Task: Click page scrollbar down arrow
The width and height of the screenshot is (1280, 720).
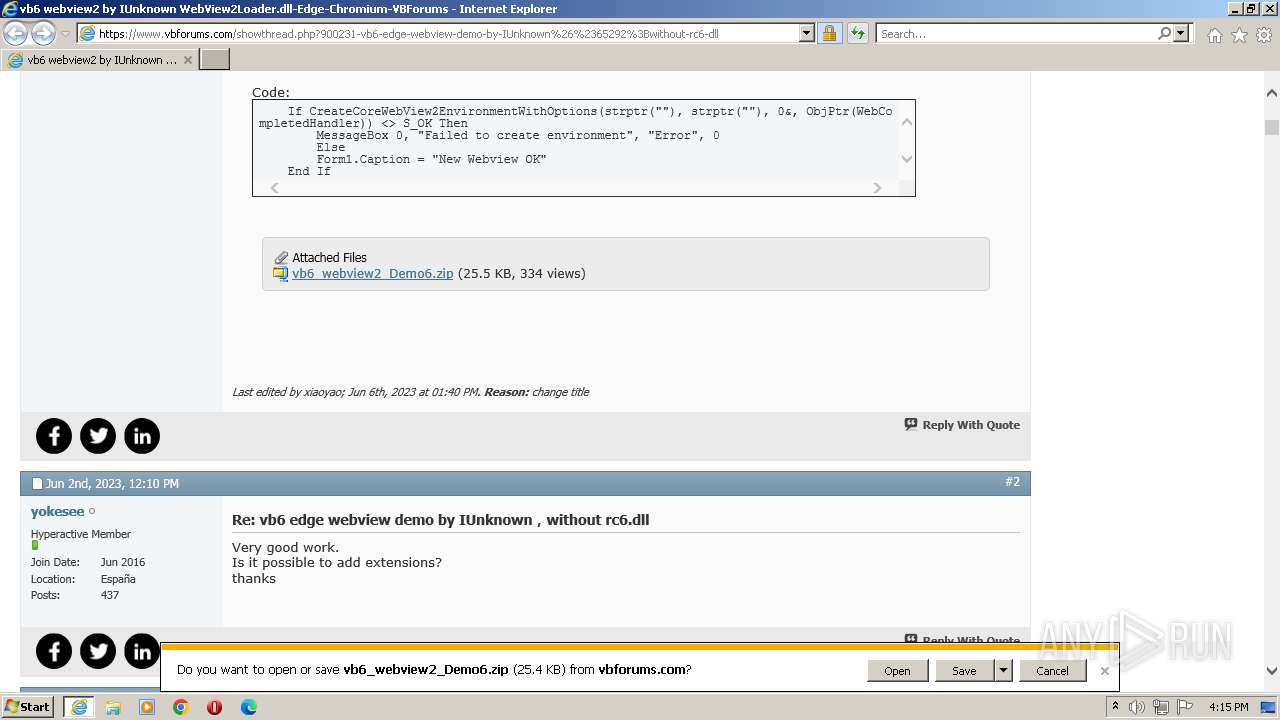Action: tap(1272, 672)
